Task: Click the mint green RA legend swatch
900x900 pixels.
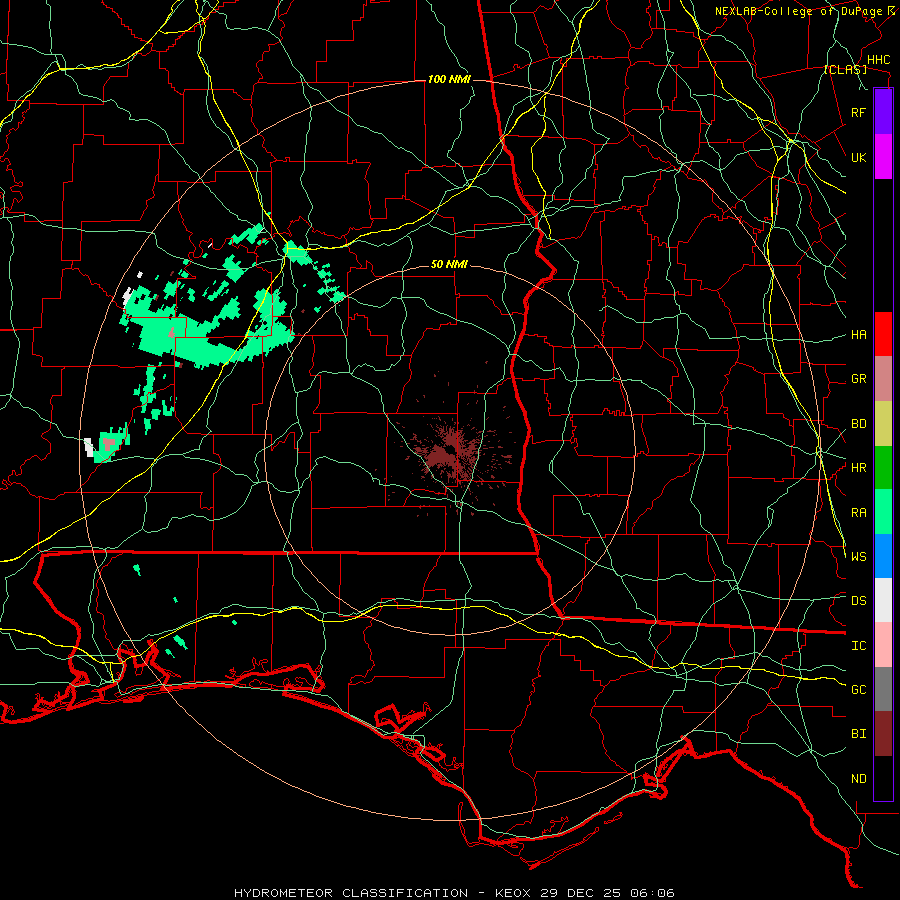Action: click(883, 512)
